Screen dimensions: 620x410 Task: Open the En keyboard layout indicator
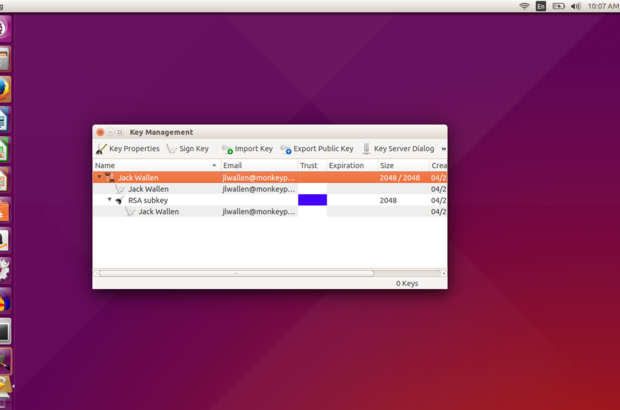point(541,6)
